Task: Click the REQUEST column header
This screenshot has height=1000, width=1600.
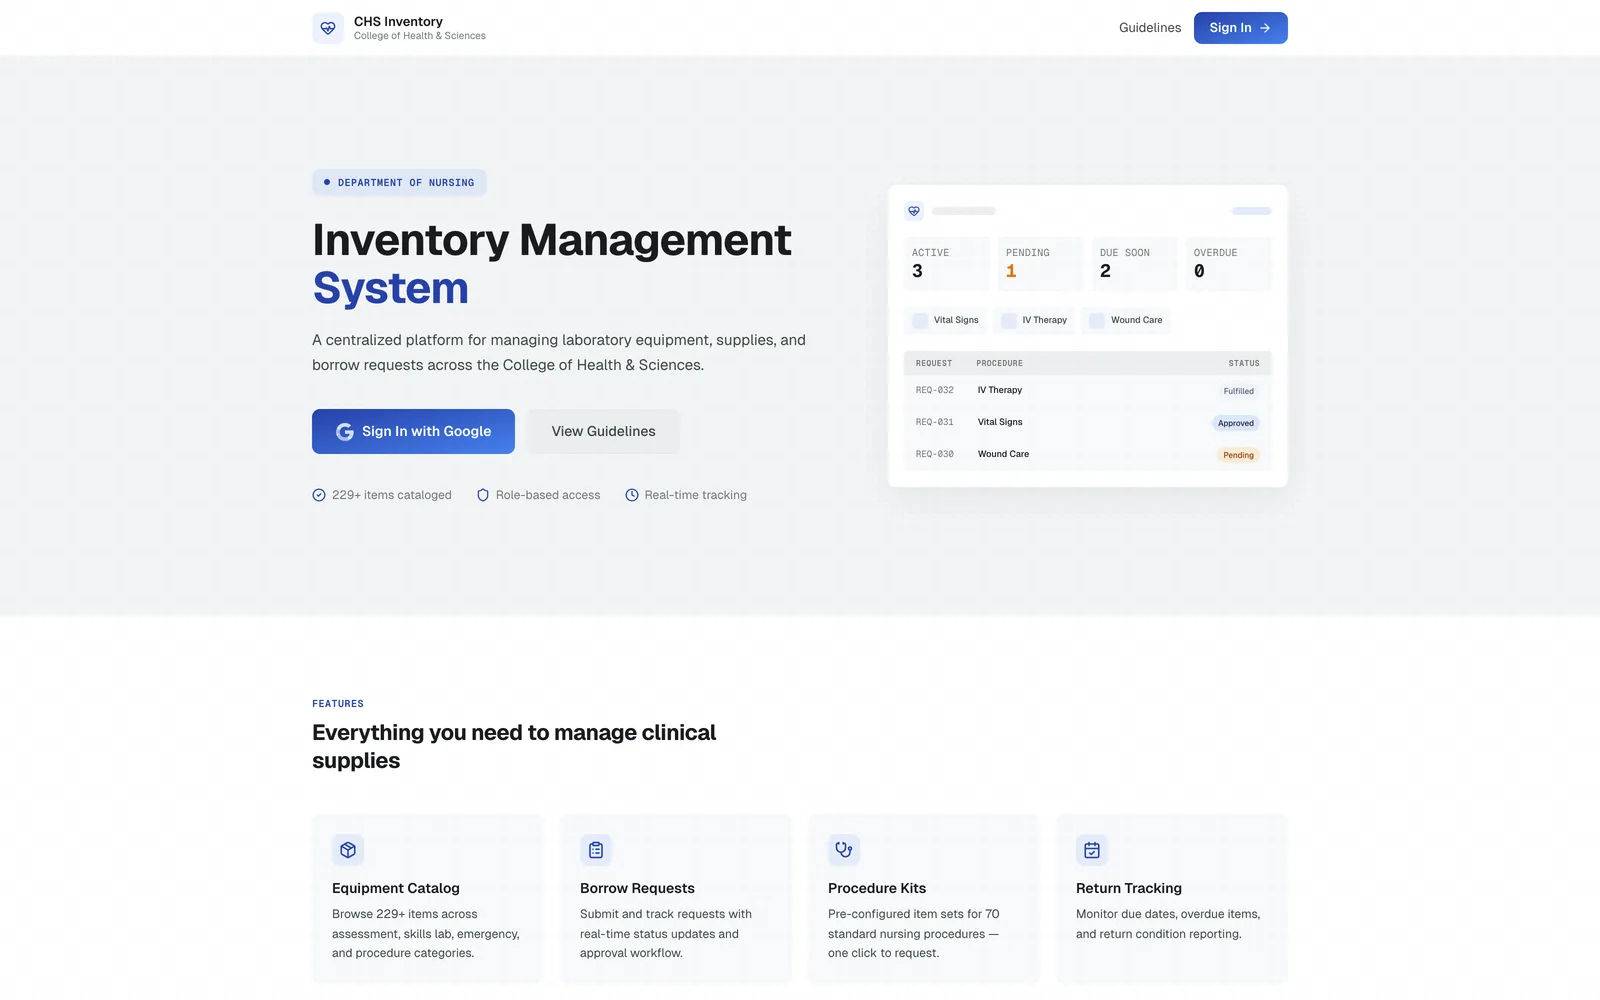Action: tap(934, 363)
